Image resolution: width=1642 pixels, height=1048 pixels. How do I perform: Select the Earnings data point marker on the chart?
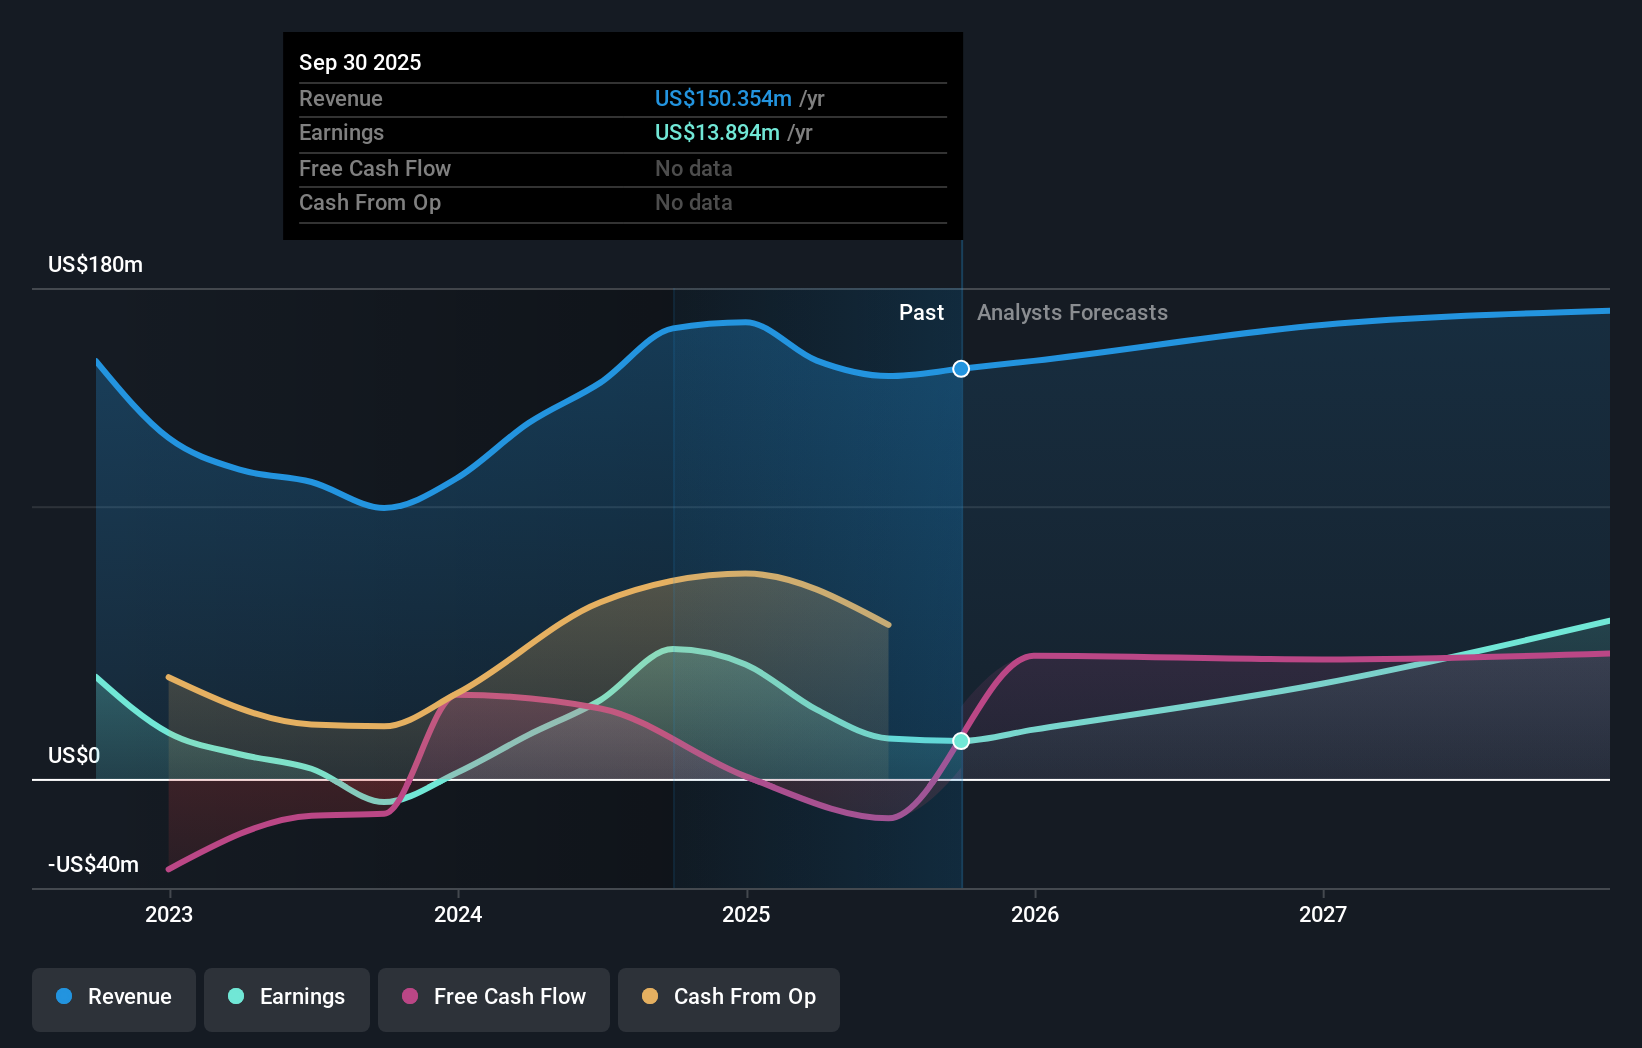pos(961,741)
